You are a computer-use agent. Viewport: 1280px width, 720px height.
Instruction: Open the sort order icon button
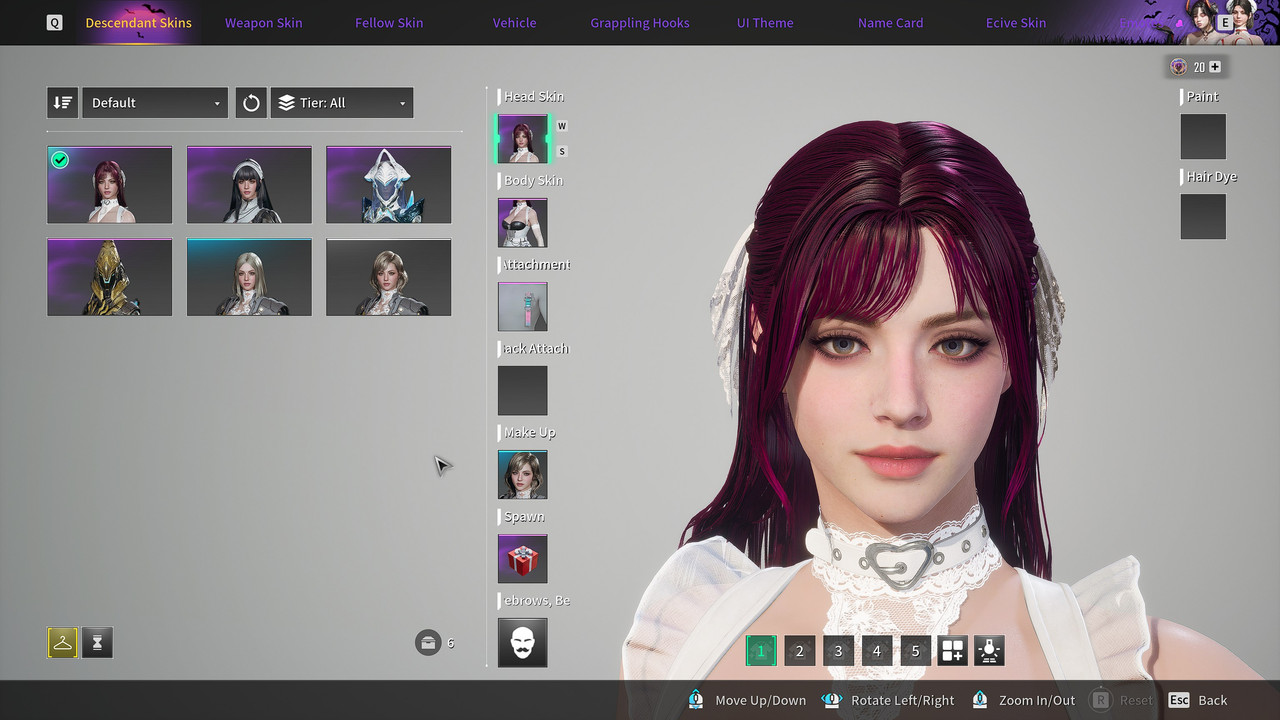click(x=62, y=103)
